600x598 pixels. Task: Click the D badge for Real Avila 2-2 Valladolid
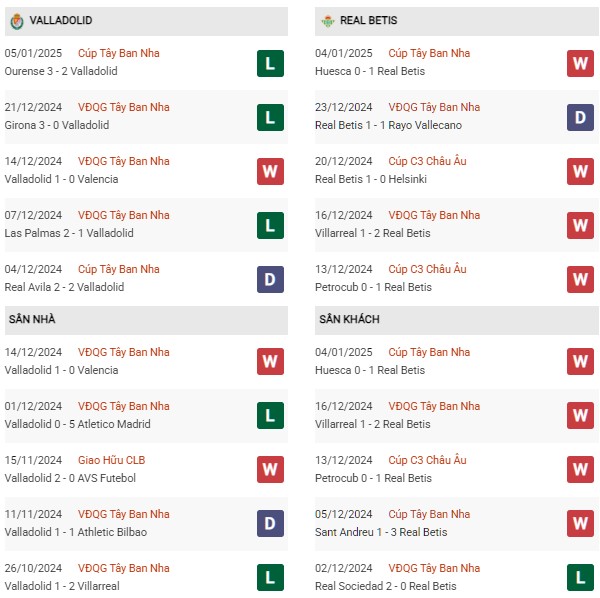click(x=270, y=279)
